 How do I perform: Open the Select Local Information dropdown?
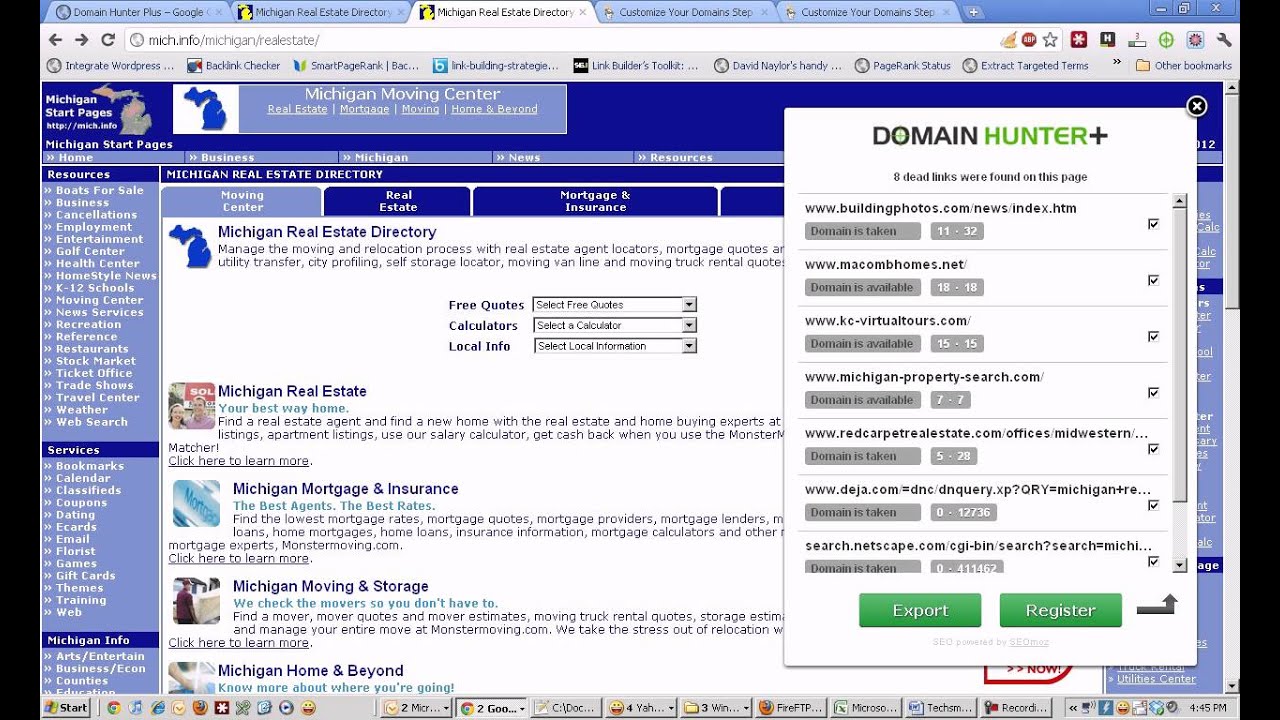pyautogui.click(x=614, y=346)
